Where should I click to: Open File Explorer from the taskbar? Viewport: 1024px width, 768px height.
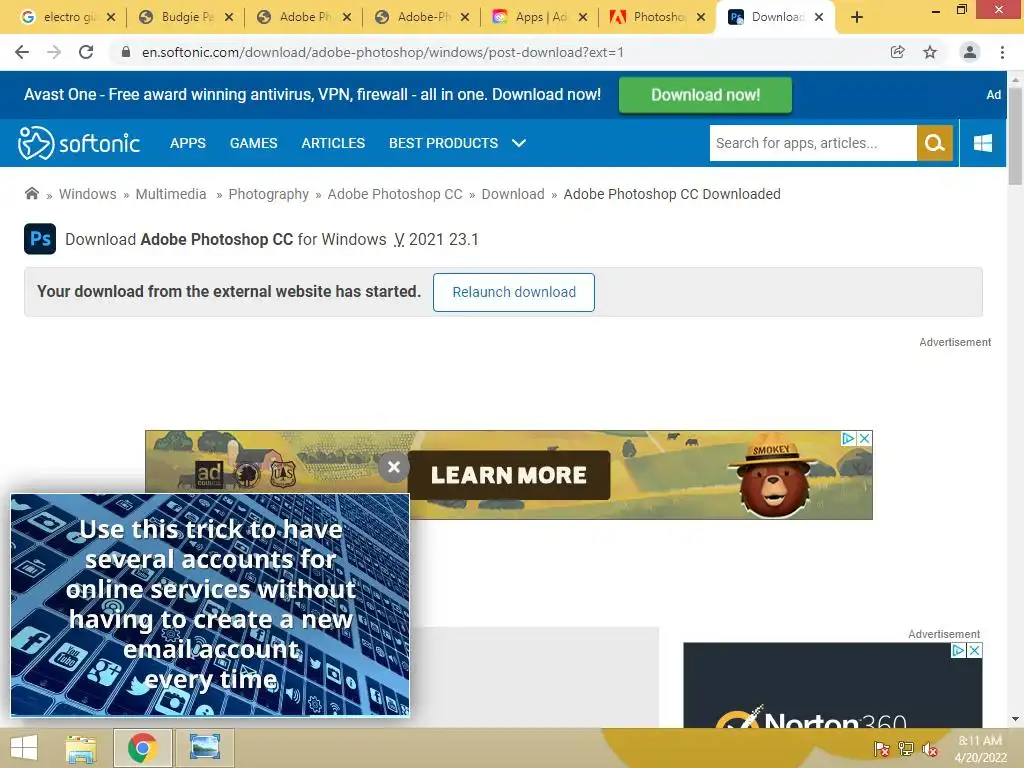click(x=81, y=748)
